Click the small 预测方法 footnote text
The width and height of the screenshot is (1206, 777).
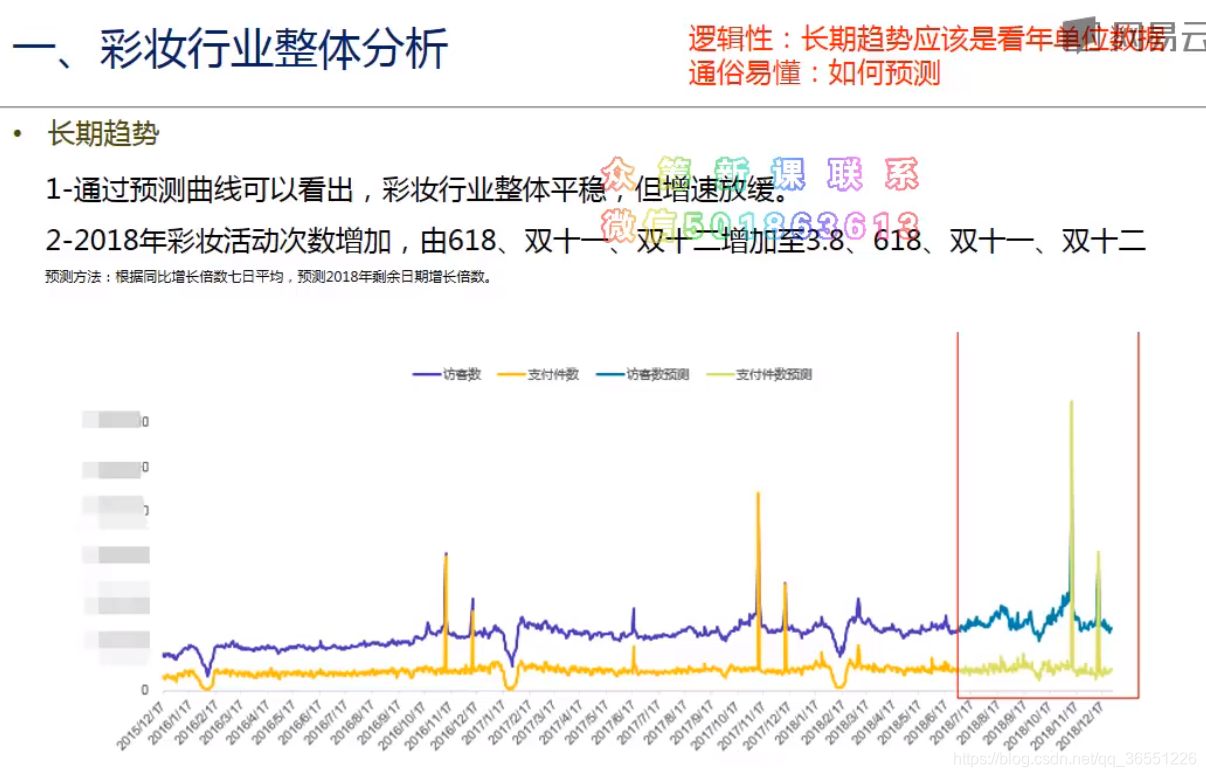pyautogui.click(x=268, y=277)
